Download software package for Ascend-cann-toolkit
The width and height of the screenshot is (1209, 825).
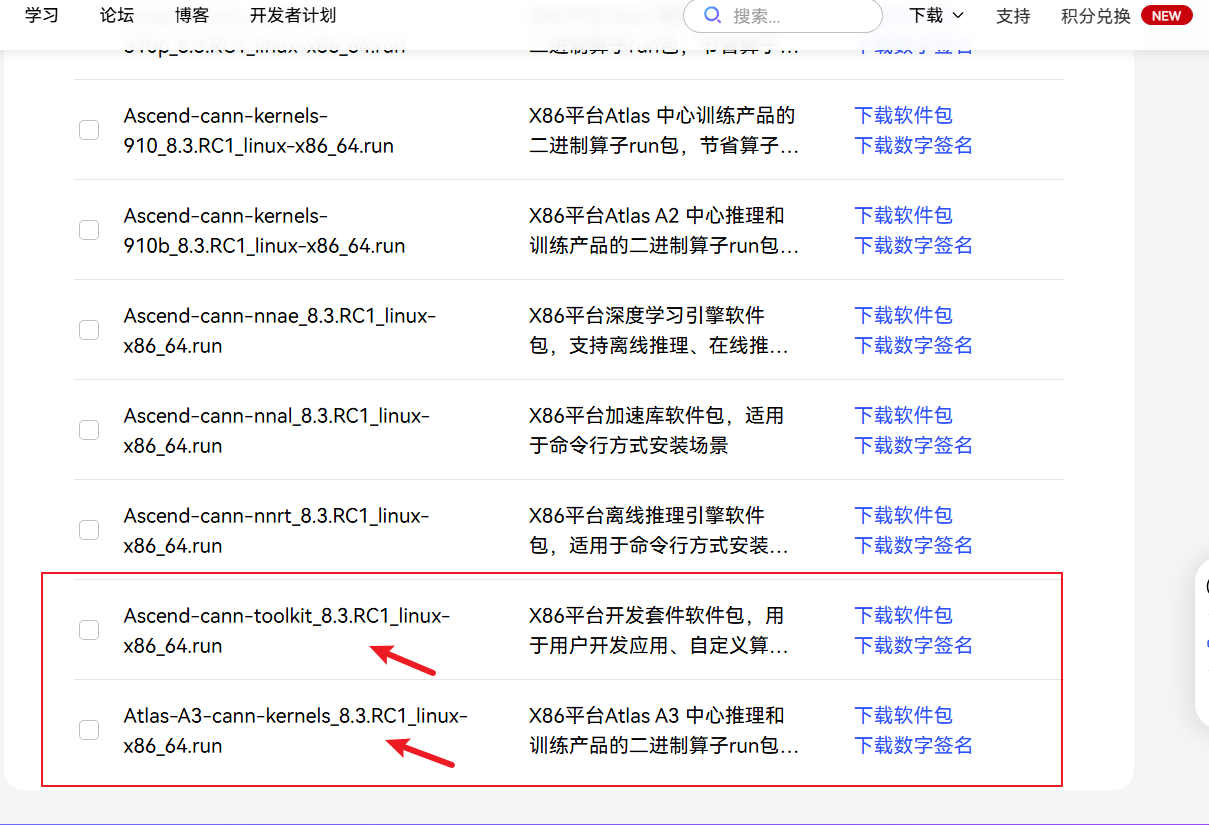pos(903,615)
